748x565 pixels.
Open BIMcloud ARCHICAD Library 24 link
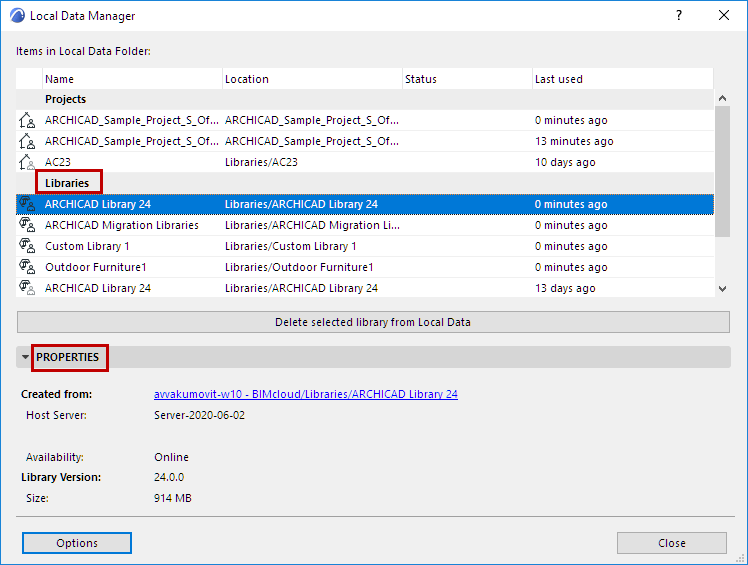pyautogui.click(x=306, y=394)
